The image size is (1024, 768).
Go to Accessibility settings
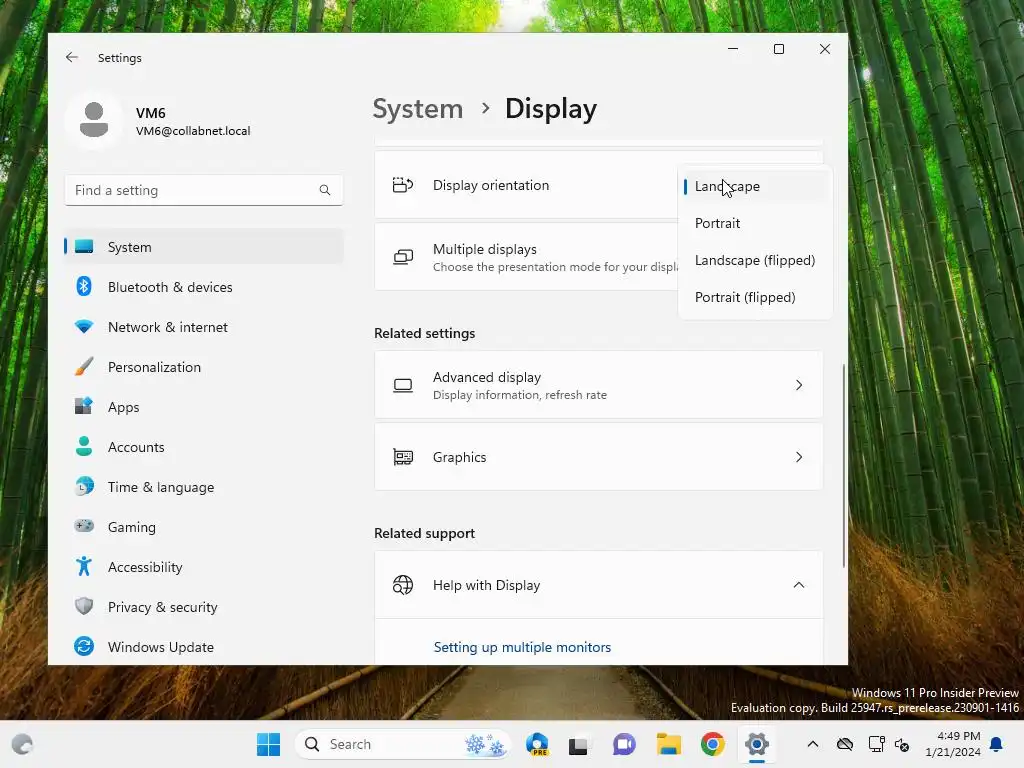pos(204,566)
